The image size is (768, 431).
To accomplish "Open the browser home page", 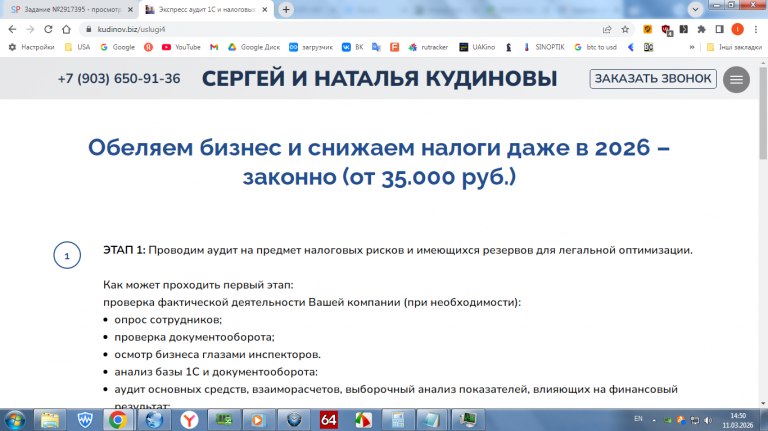I will coord(66,29).
